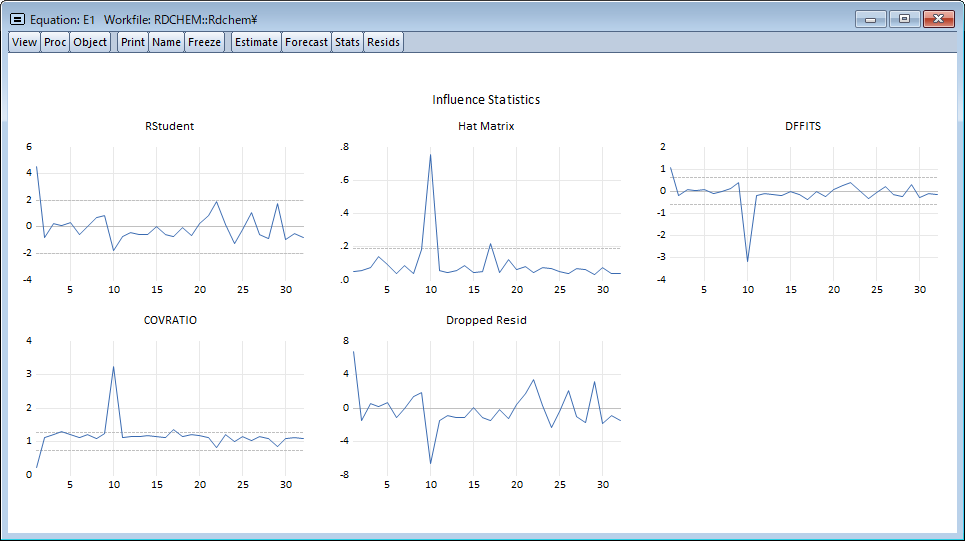965x541 pixels.
Task: Open the View menu
Action: click(x=25, y=42)
